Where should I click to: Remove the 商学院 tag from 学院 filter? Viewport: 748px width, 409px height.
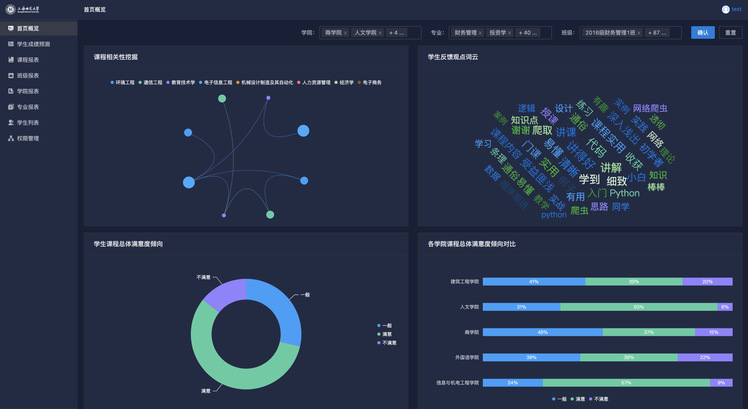point(345,33)
